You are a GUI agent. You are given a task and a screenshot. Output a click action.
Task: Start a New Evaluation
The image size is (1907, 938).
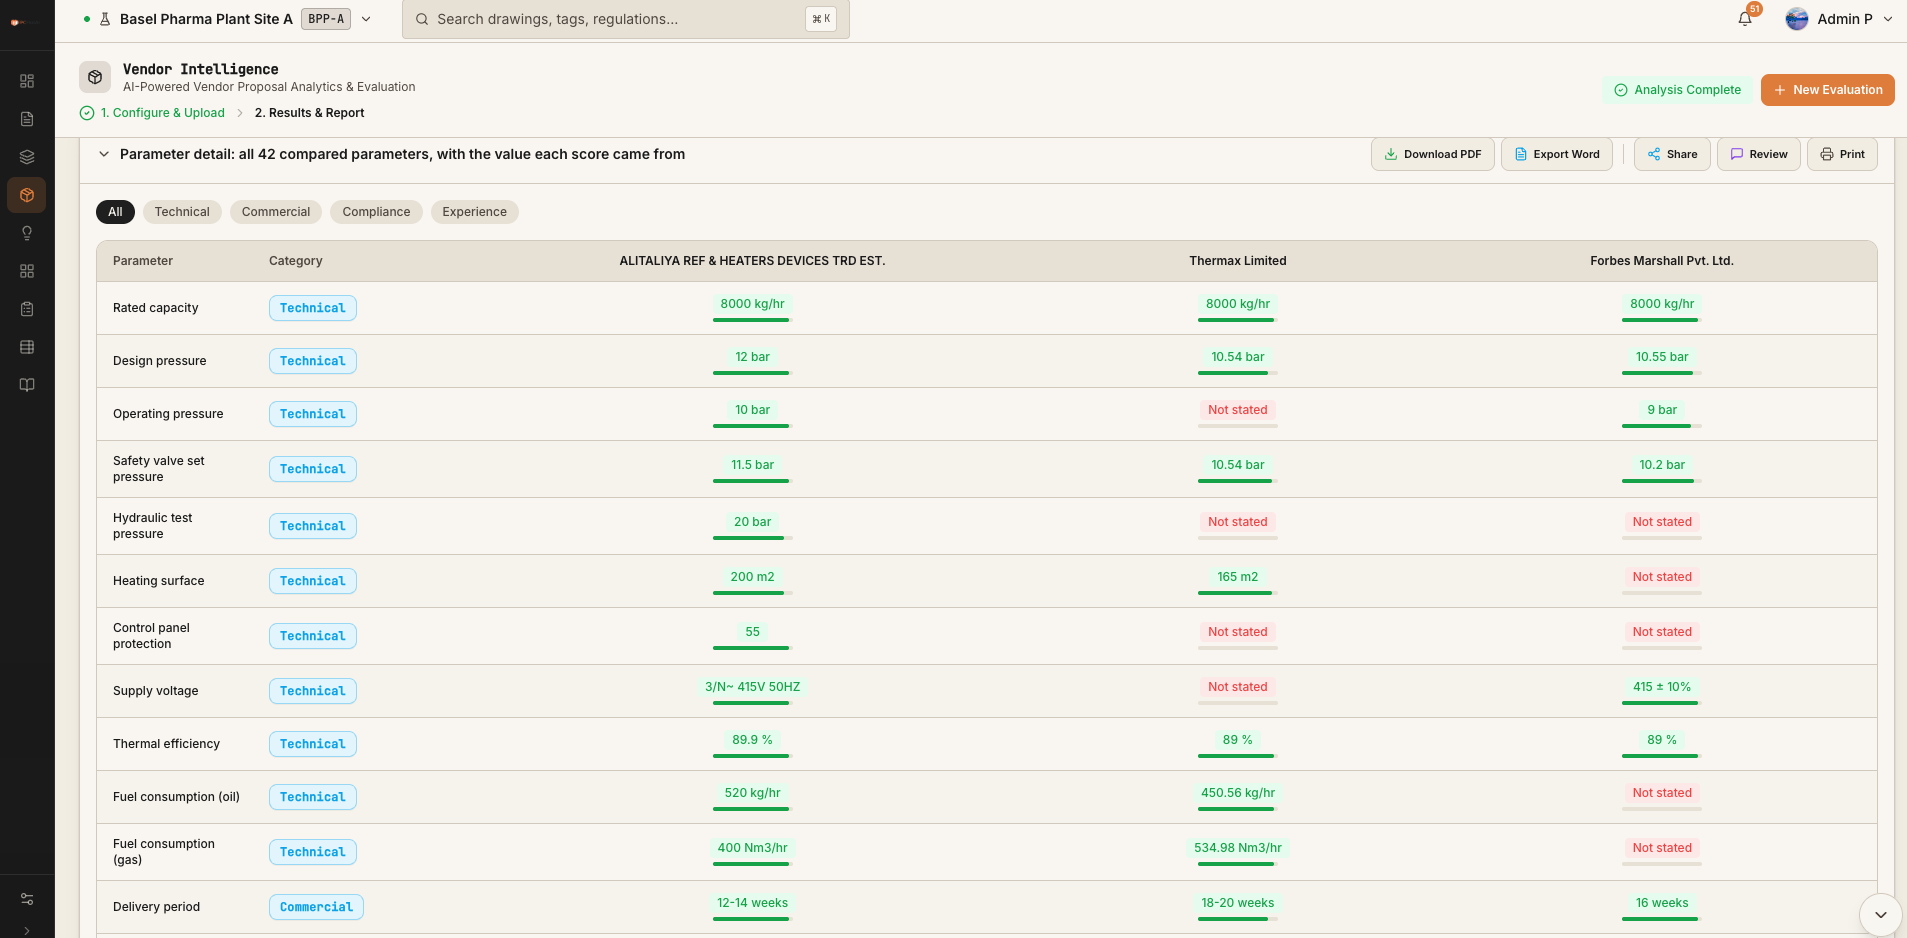[x=1828, y=90]
